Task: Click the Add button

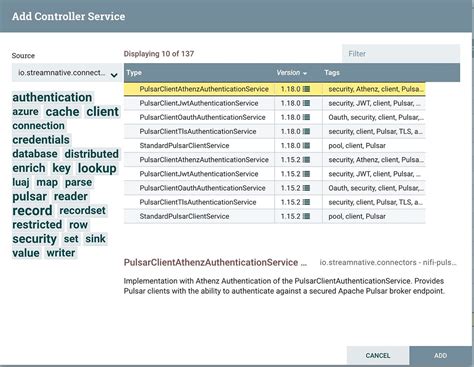Action: point(440,355)
